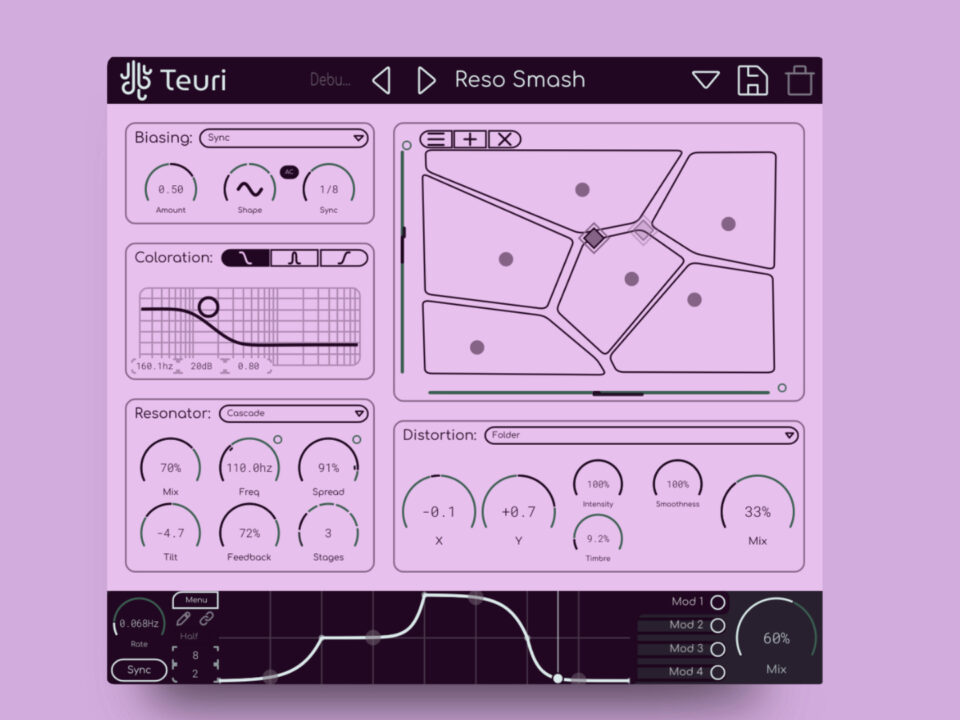
Task: Open the Distortion Folder dropdown
Action: tap(641, 435)
